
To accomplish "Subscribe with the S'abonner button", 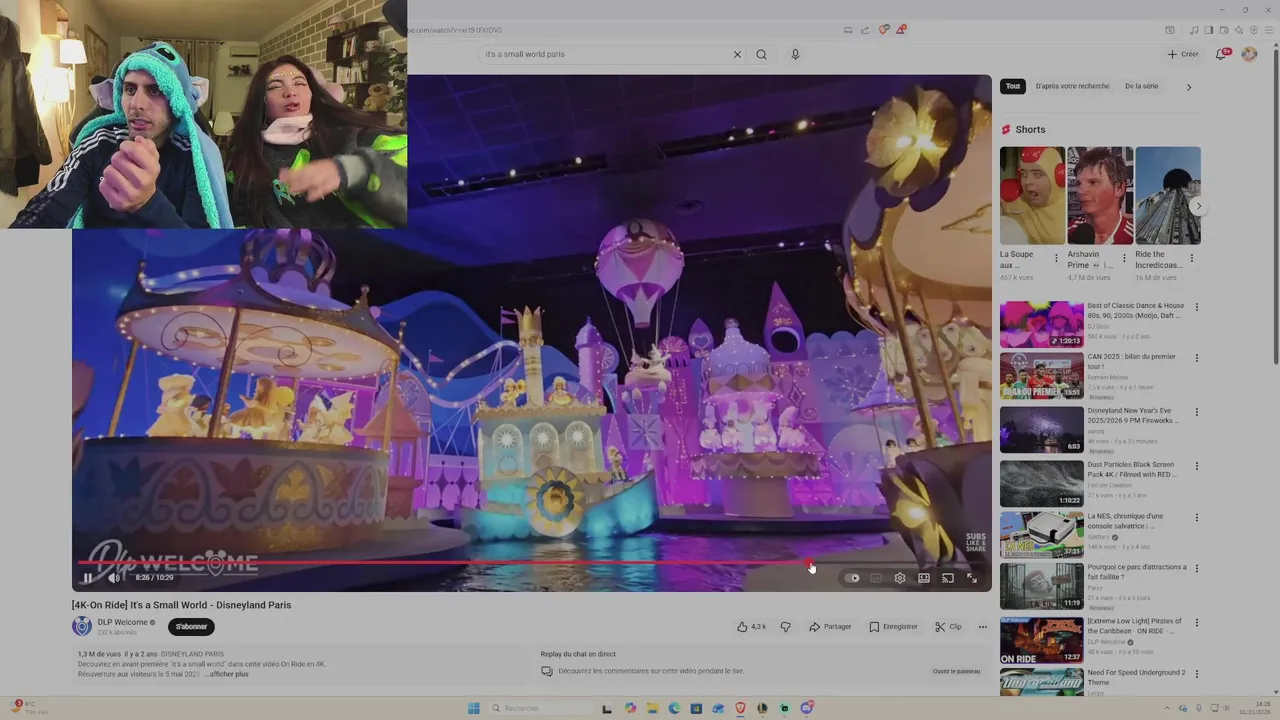I will pyautogui.click(x=191, y=627).
